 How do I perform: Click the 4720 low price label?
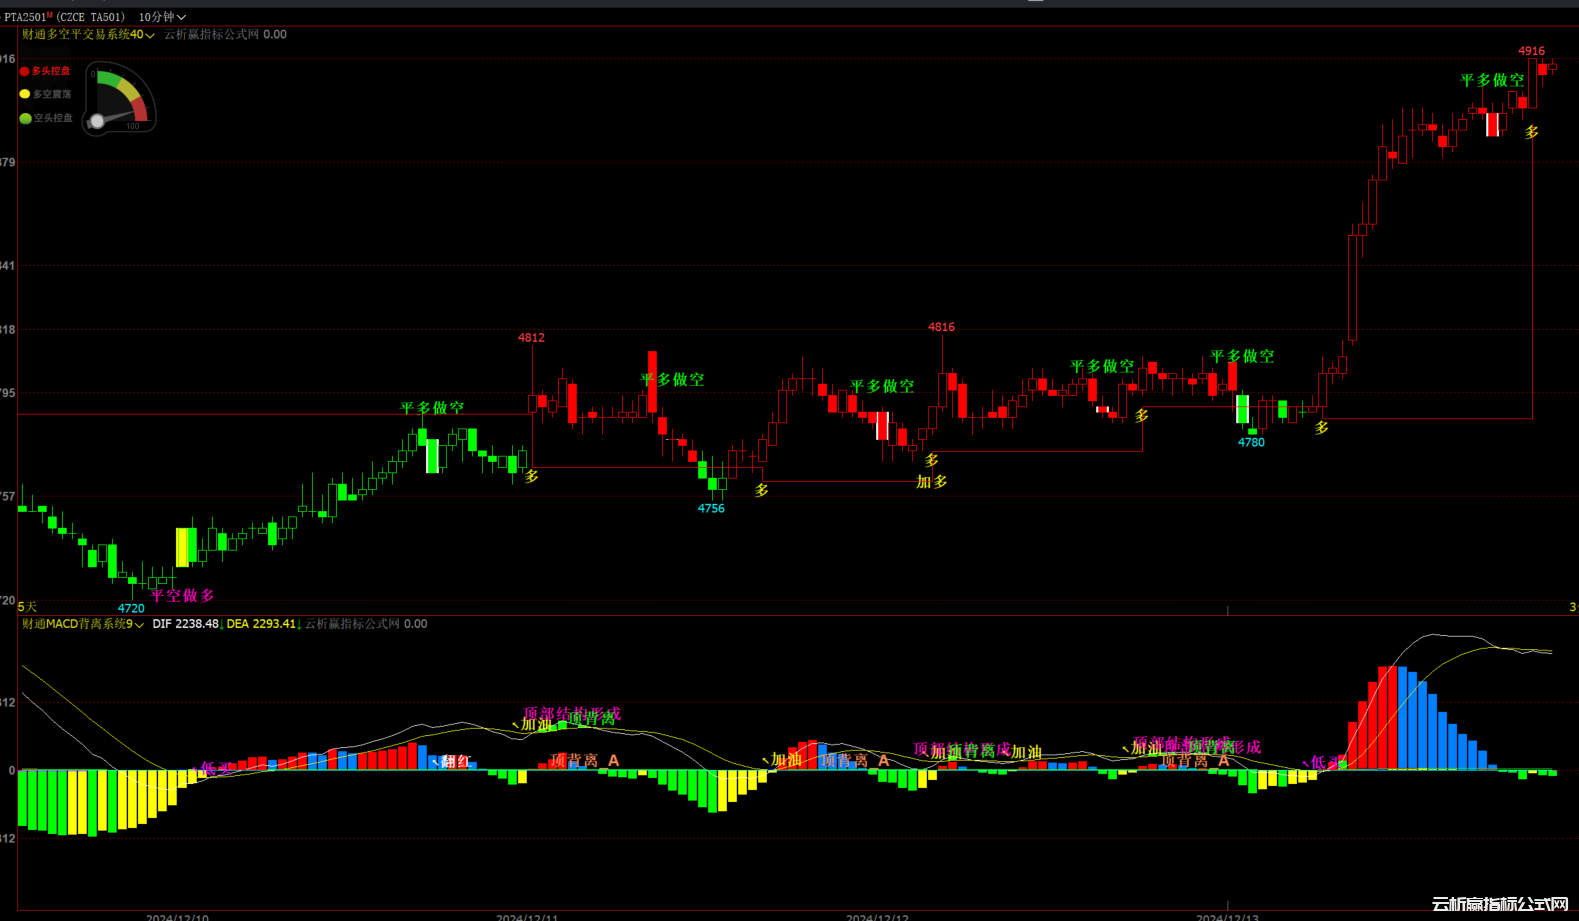pyautogui.click(x=131, y=608)
